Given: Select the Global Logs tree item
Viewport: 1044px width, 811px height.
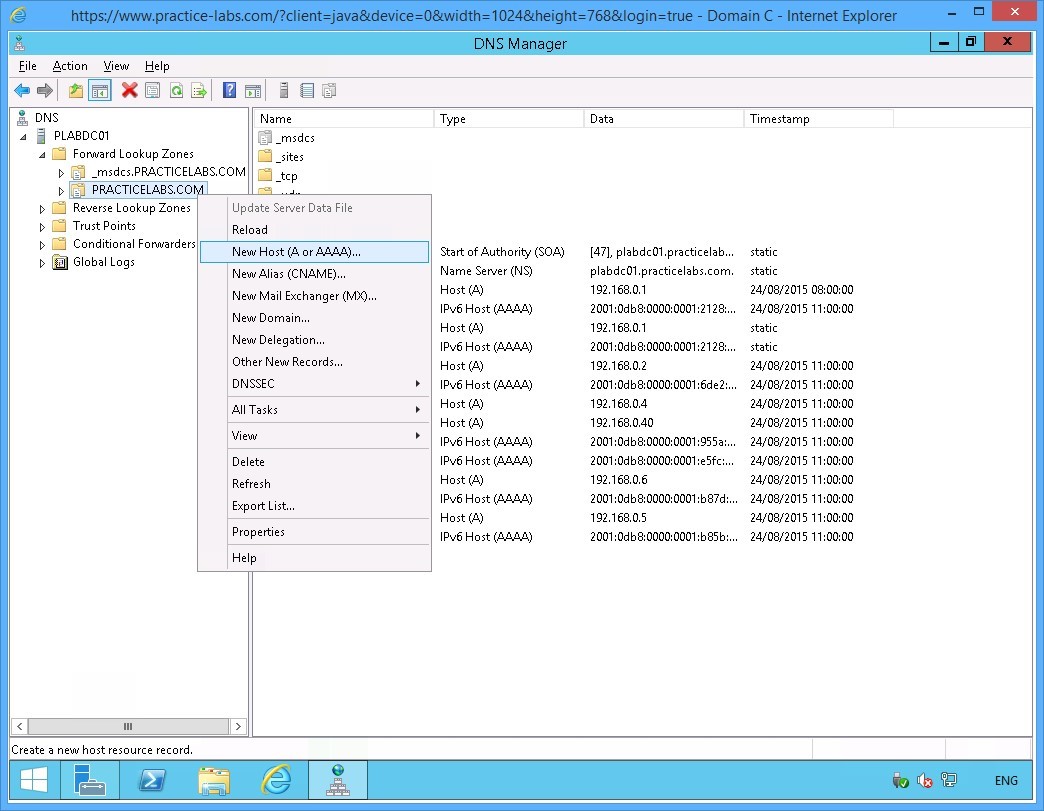Looking at the screenshot, I should pos(103,263).
